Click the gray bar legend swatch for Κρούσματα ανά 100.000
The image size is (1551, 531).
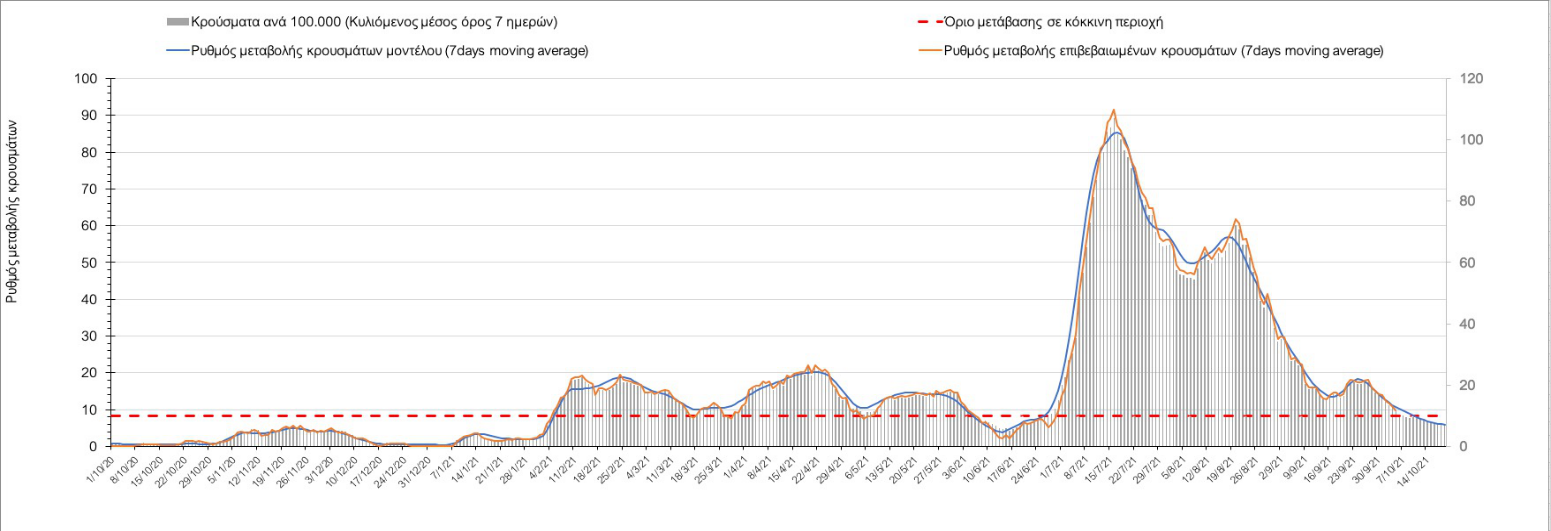(176, 21)
